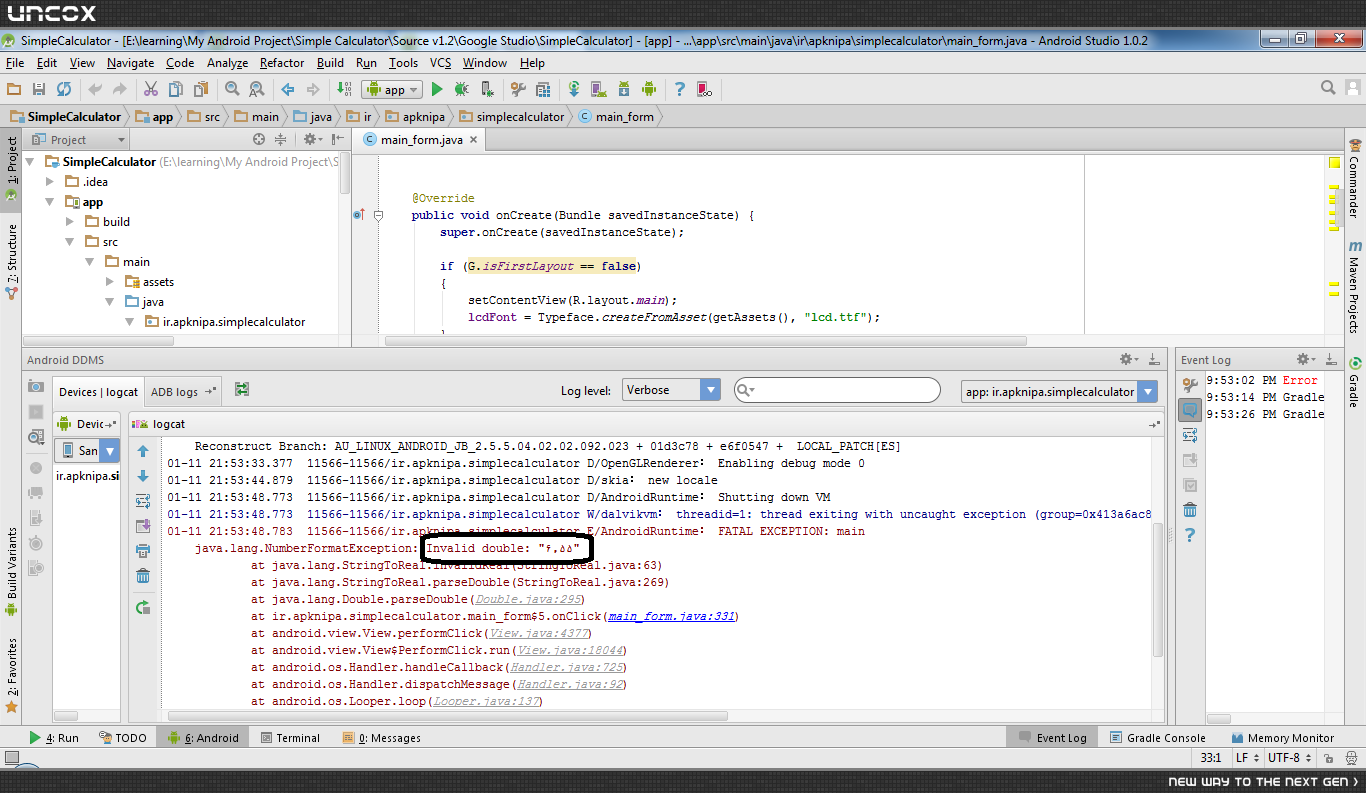This screenshot has width=1366, height=793.
Task: Click the Attach debugger to Android process icon
Action: coord(486,89)
